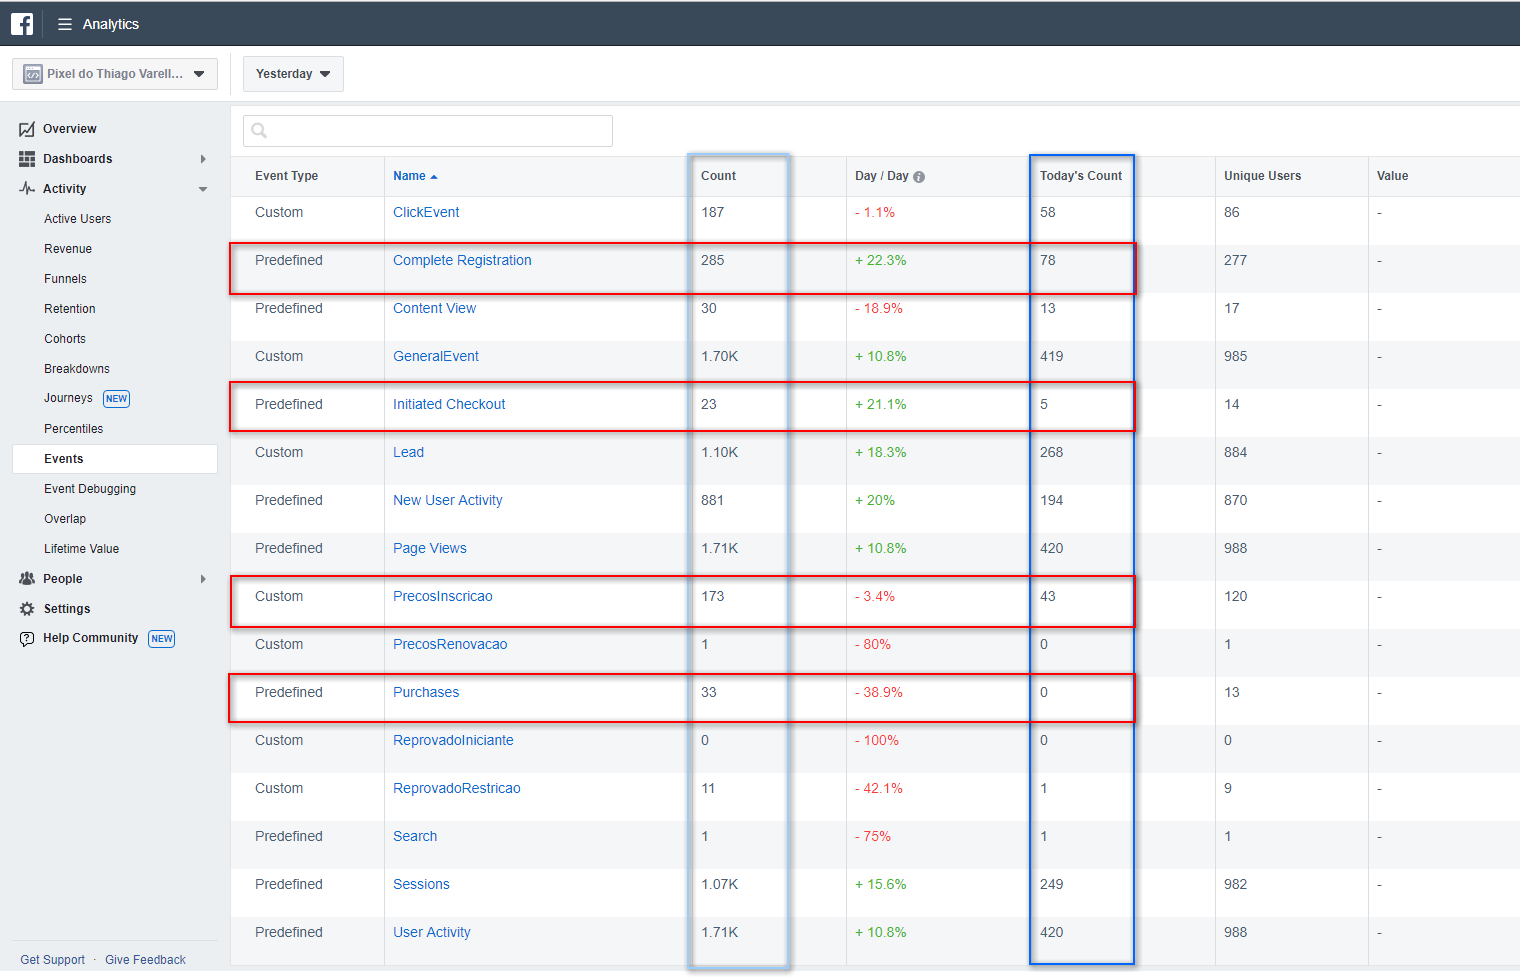Sort the table by the Name column
Screen dimensions: 1520x979
pos(409,176)
